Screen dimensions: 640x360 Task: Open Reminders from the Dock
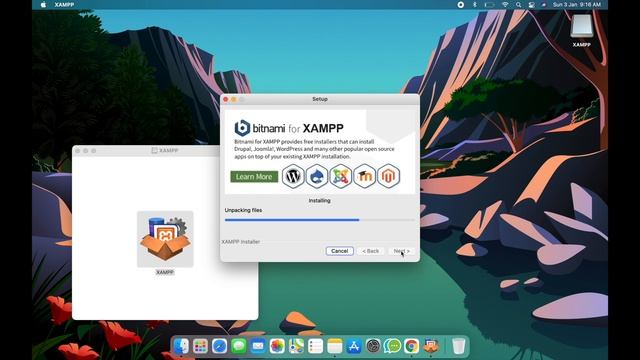316,346
